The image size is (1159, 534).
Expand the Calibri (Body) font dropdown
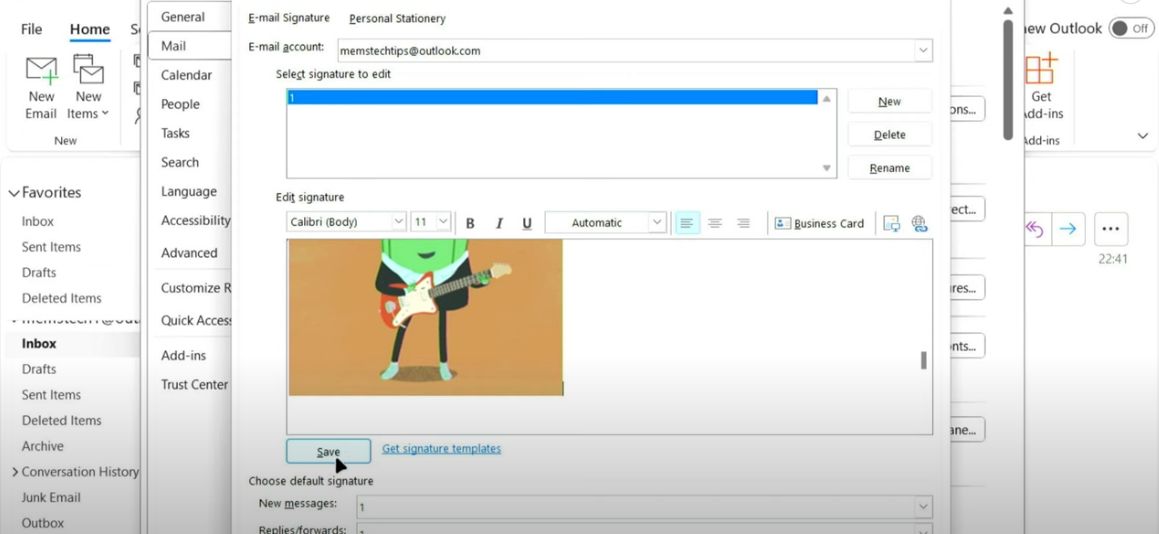[398, 222]
